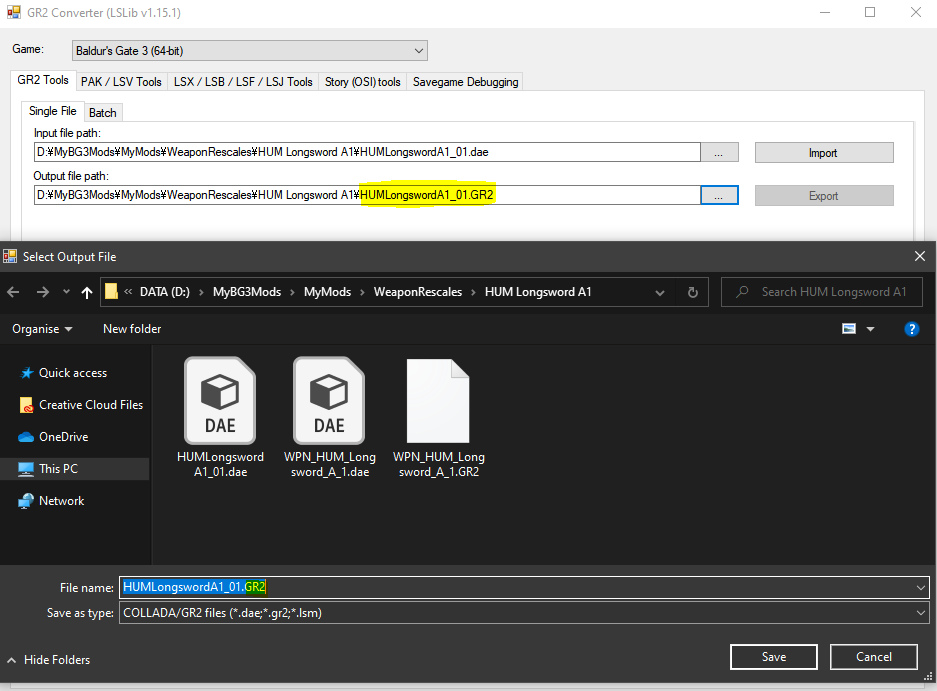Browse for the input file path
Image resolution: width=937 pixels, height=691 pixels.
(x=719, y=152)
